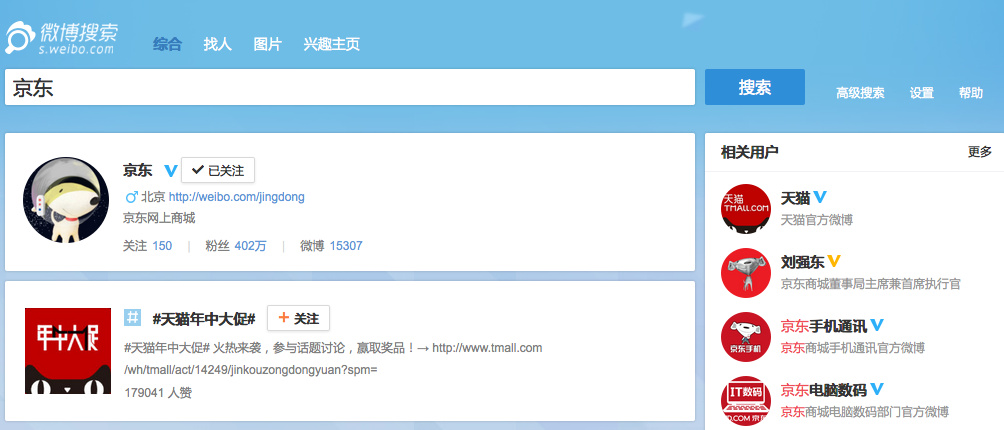Open 刘强东 user name
Viewport: 1004px width, 430px height.
pos(802,262)
